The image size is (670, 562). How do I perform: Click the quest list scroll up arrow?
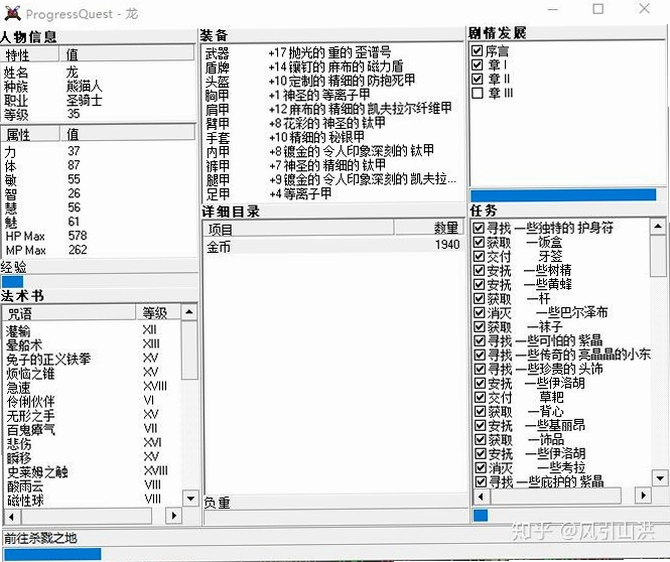tap(658, 226)
